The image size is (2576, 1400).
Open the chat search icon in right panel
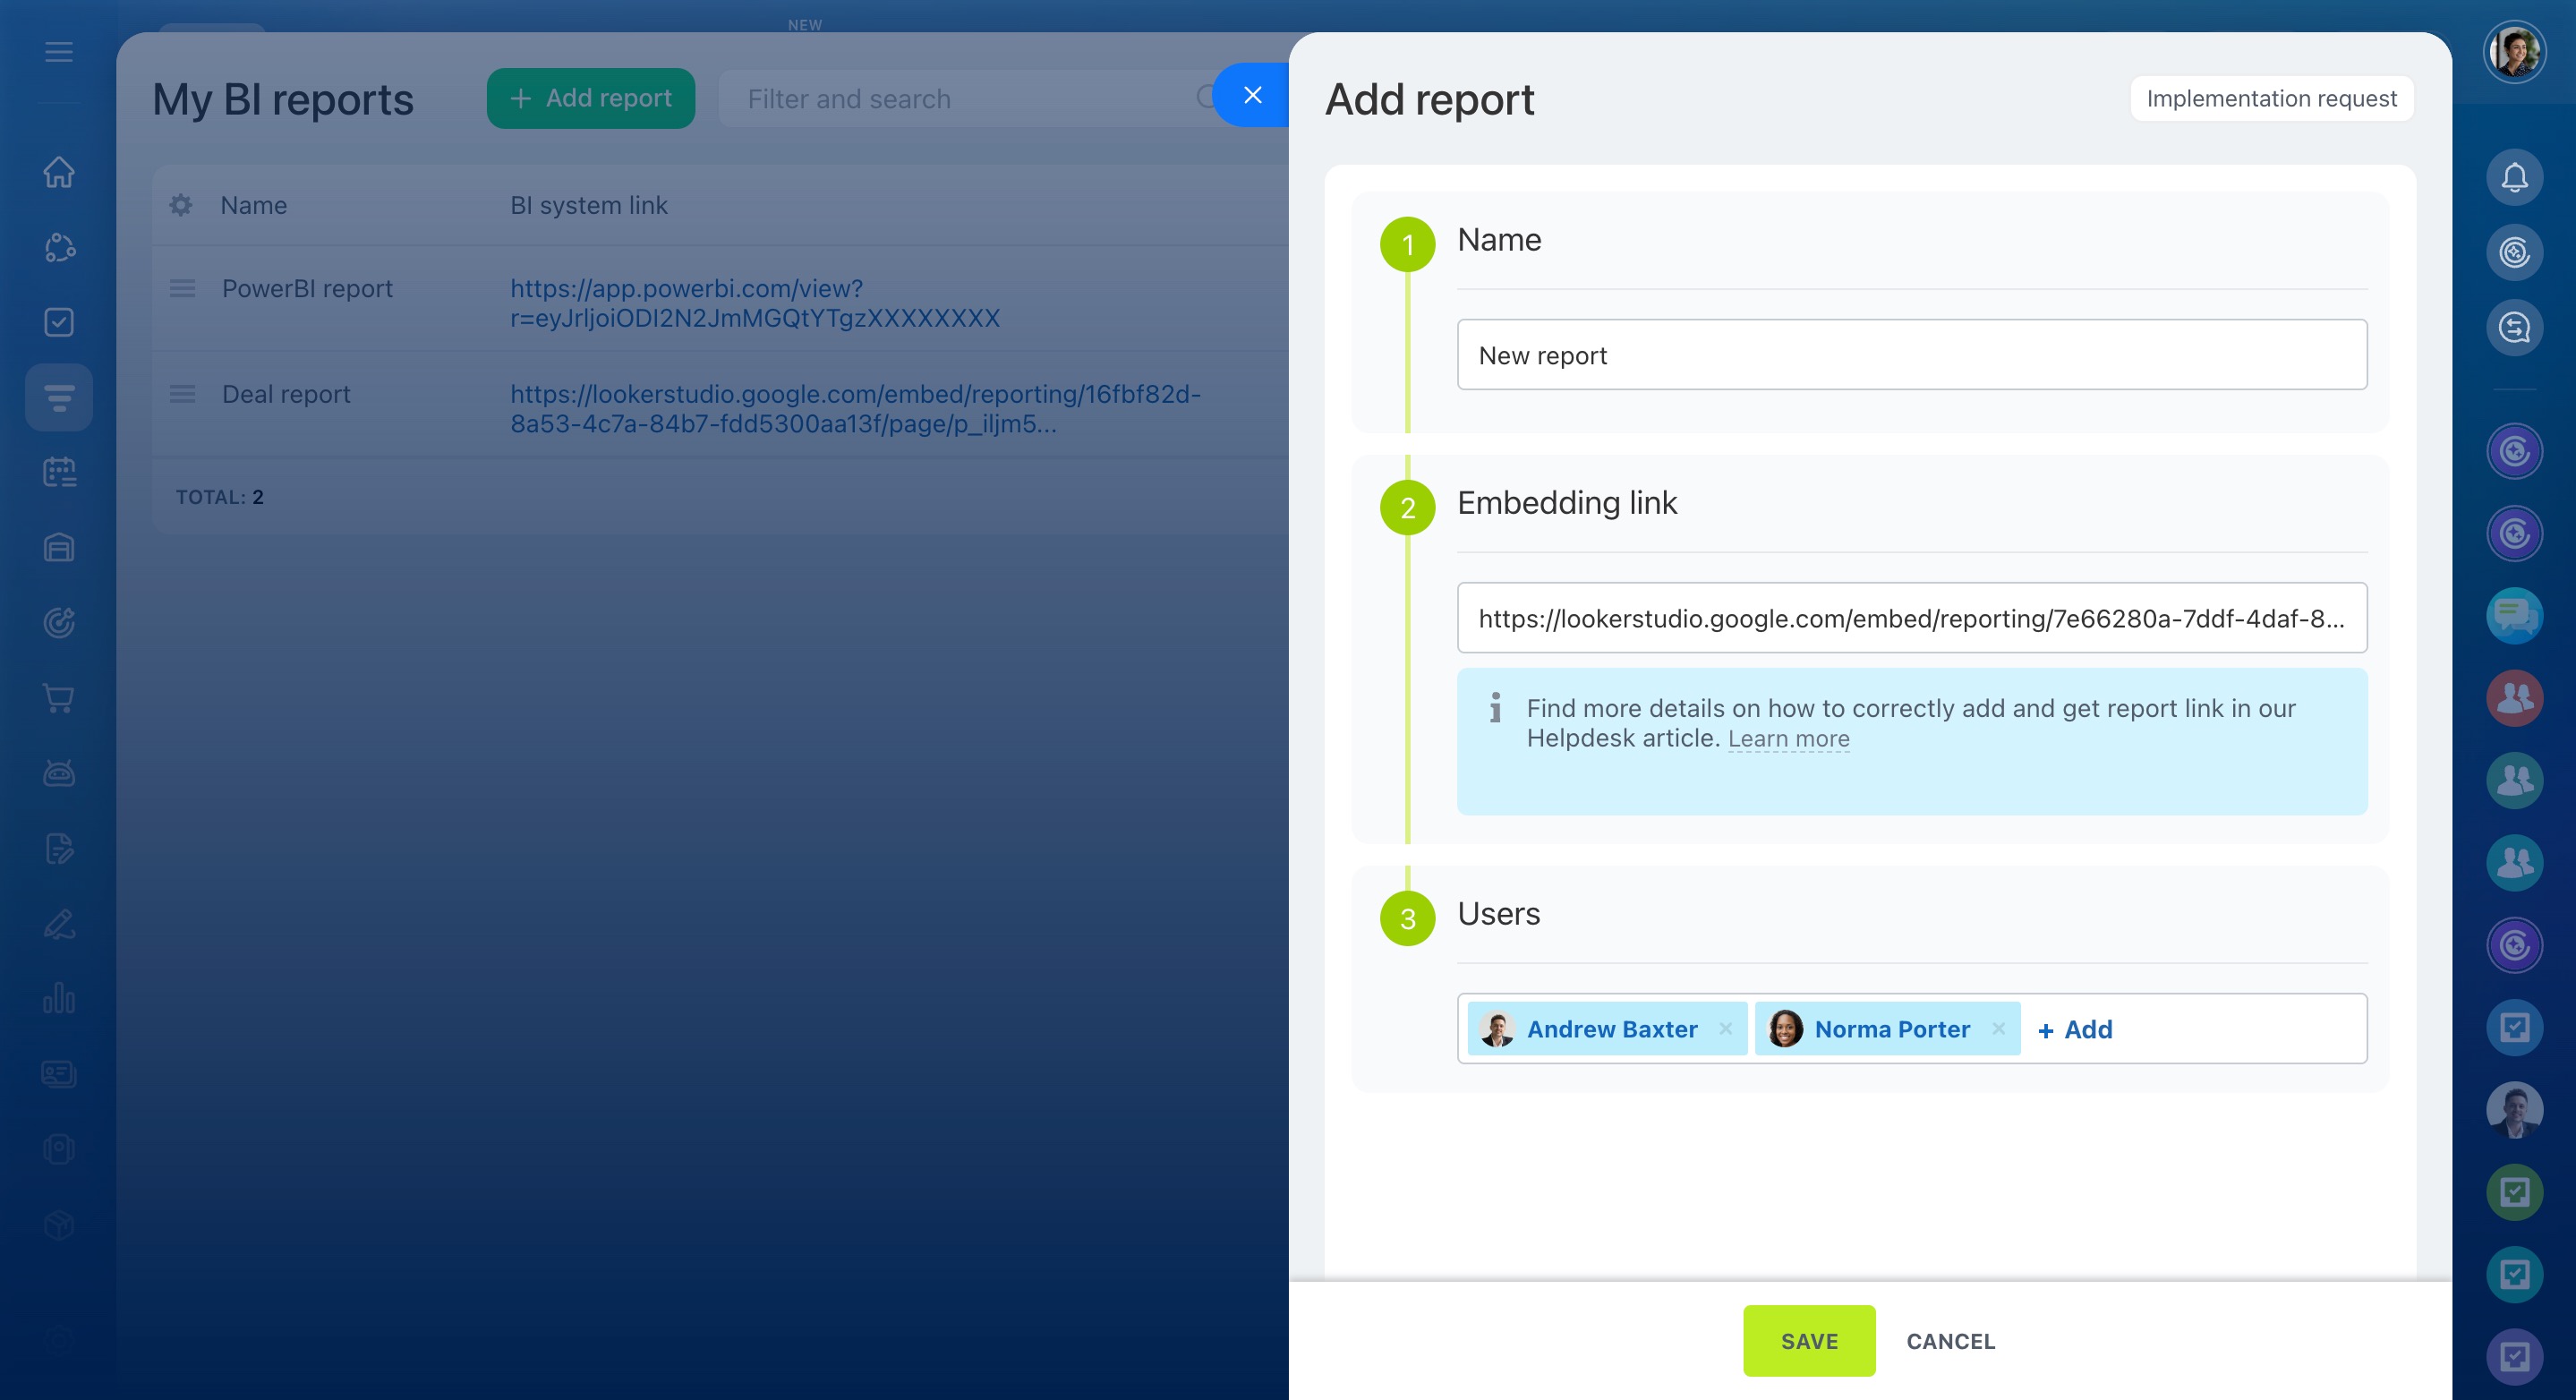click(2514, 328)
